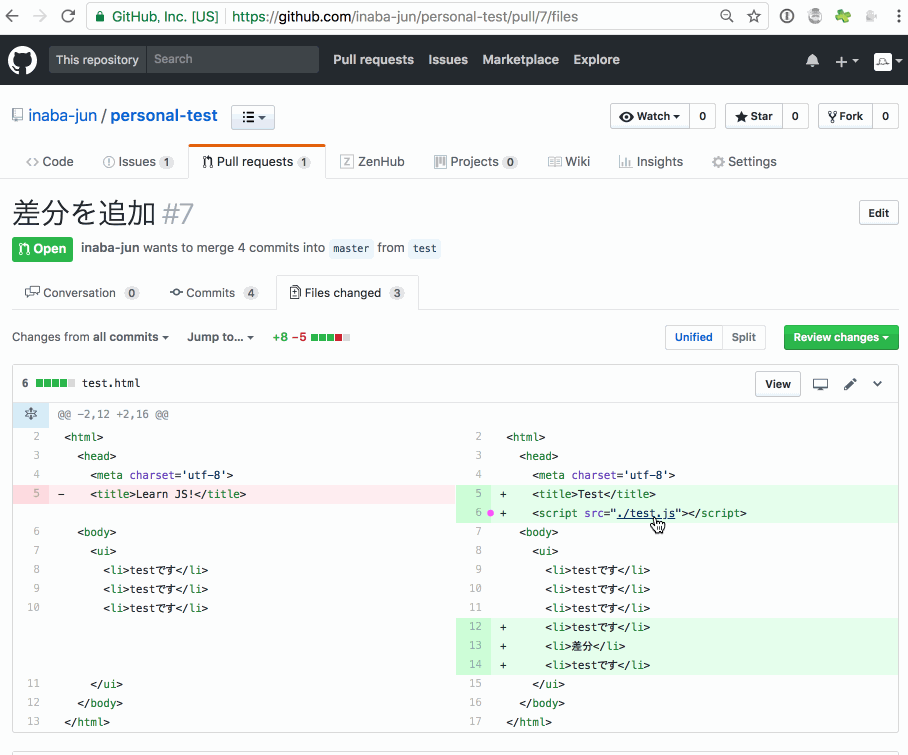
Task: Open personal-test repository link
Action: point(164,116)
